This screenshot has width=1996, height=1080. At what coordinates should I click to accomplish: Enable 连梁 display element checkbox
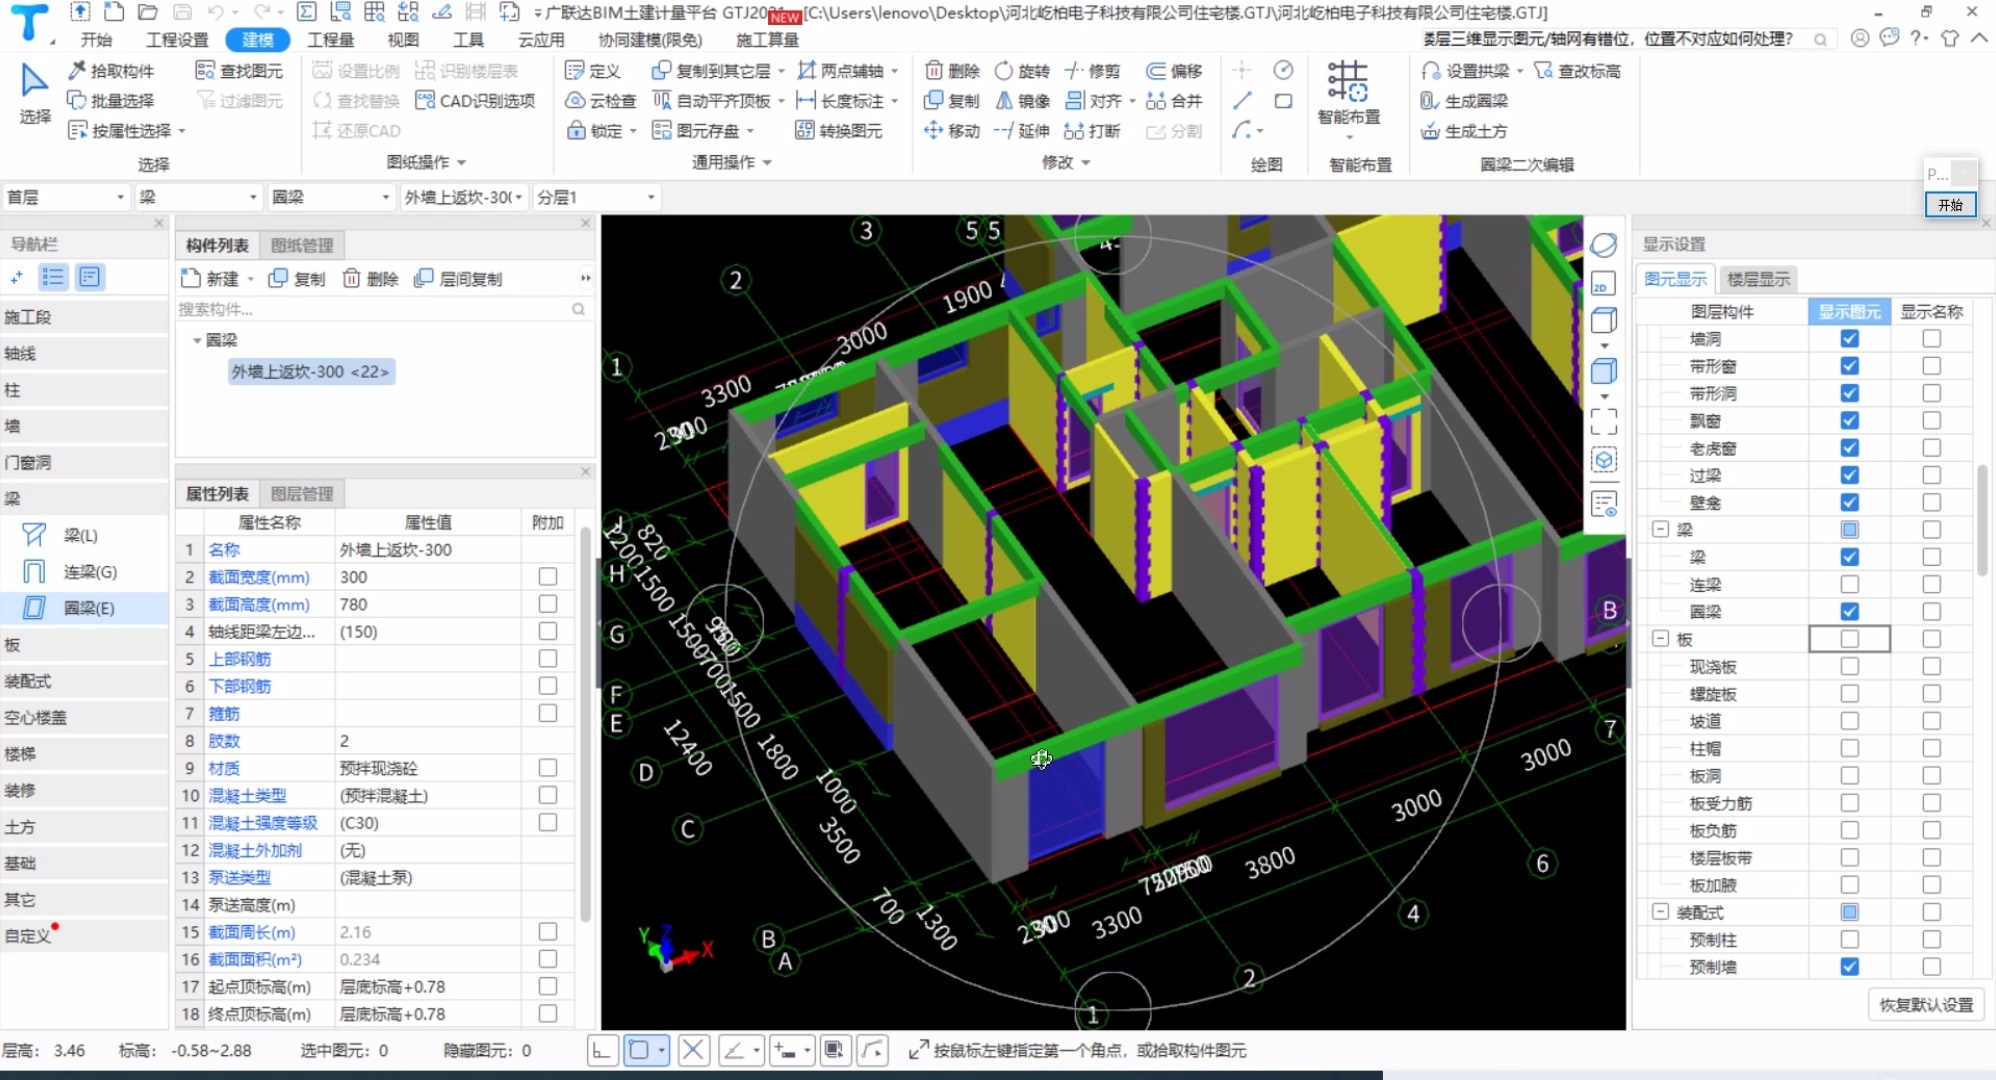pyautogui.click(x=1849, y=584)
